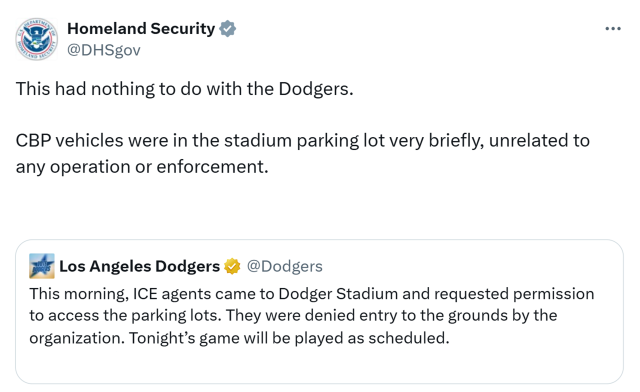This screenshot has width=640, height=392.
Task: Click the Homeland Security display name
Action: (141, 29)
